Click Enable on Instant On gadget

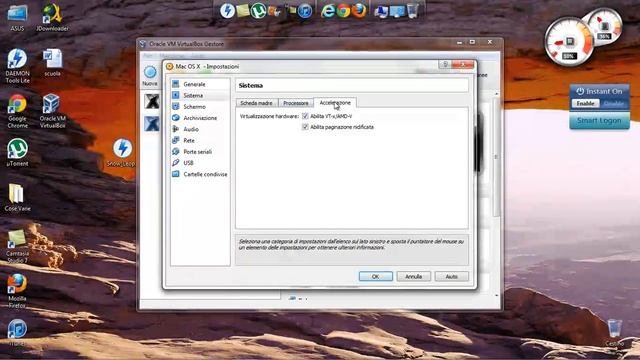pyautogui.click(x=585, y=104)
